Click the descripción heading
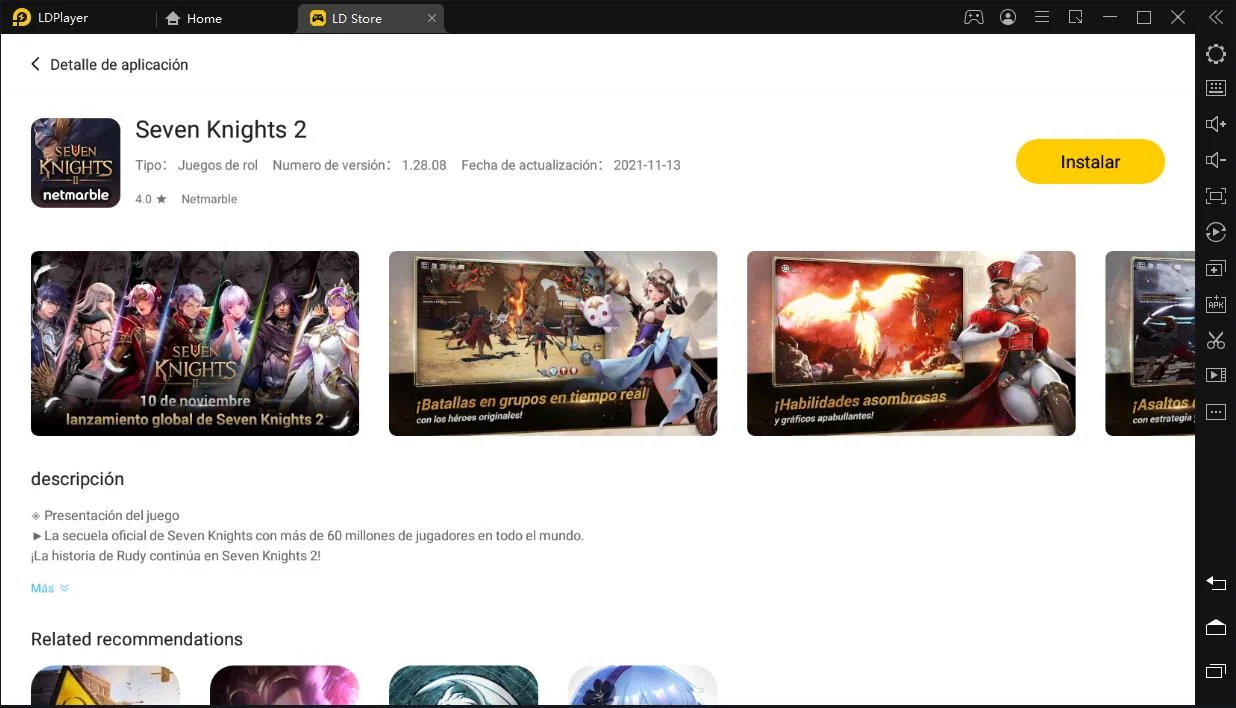This screenshot has height=708, width=1236. tap(77, 479)
